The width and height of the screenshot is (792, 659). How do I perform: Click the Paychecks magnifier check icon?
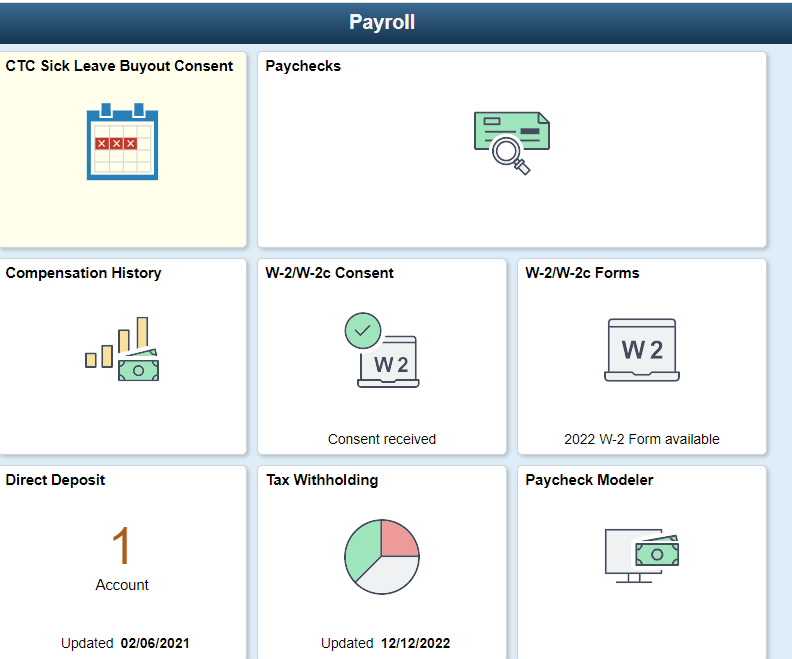pyautogui.click(x=511, y=142)
